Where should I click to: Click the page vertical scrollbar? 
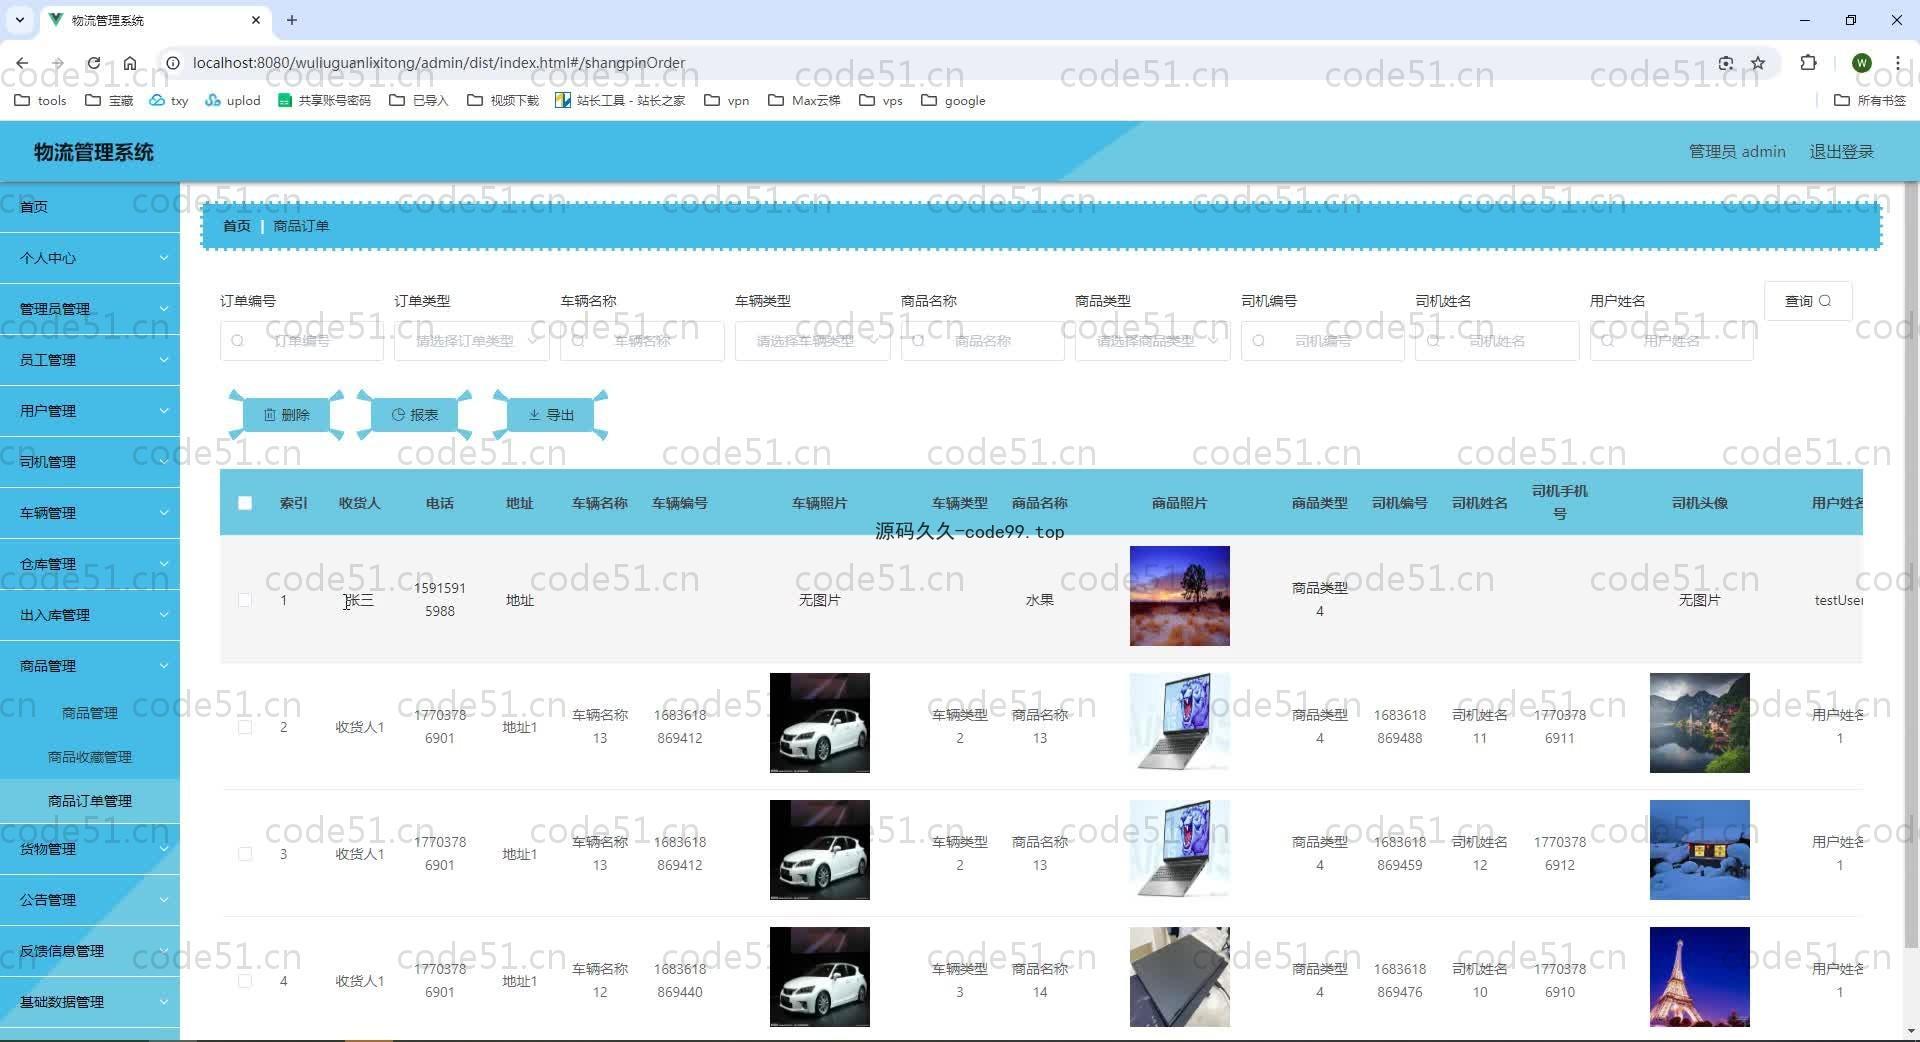tap(1911, 600)
